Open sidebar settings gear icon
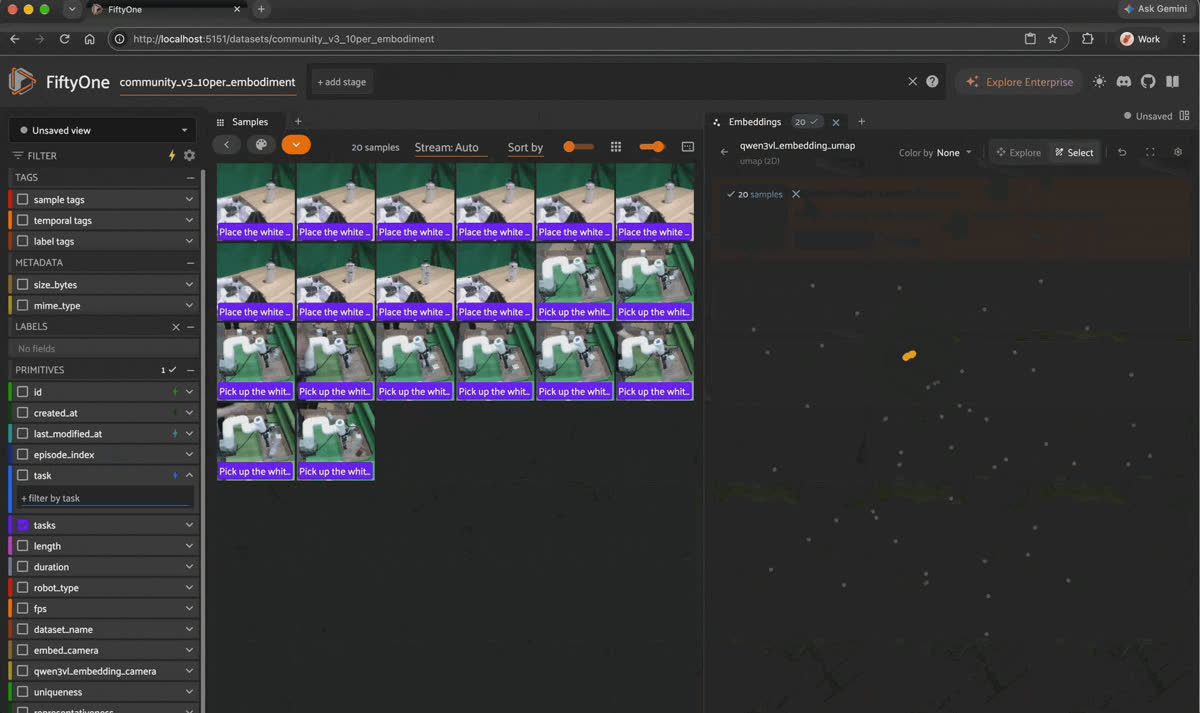This screenshot has height=713, width=1200. pos(189,156)
